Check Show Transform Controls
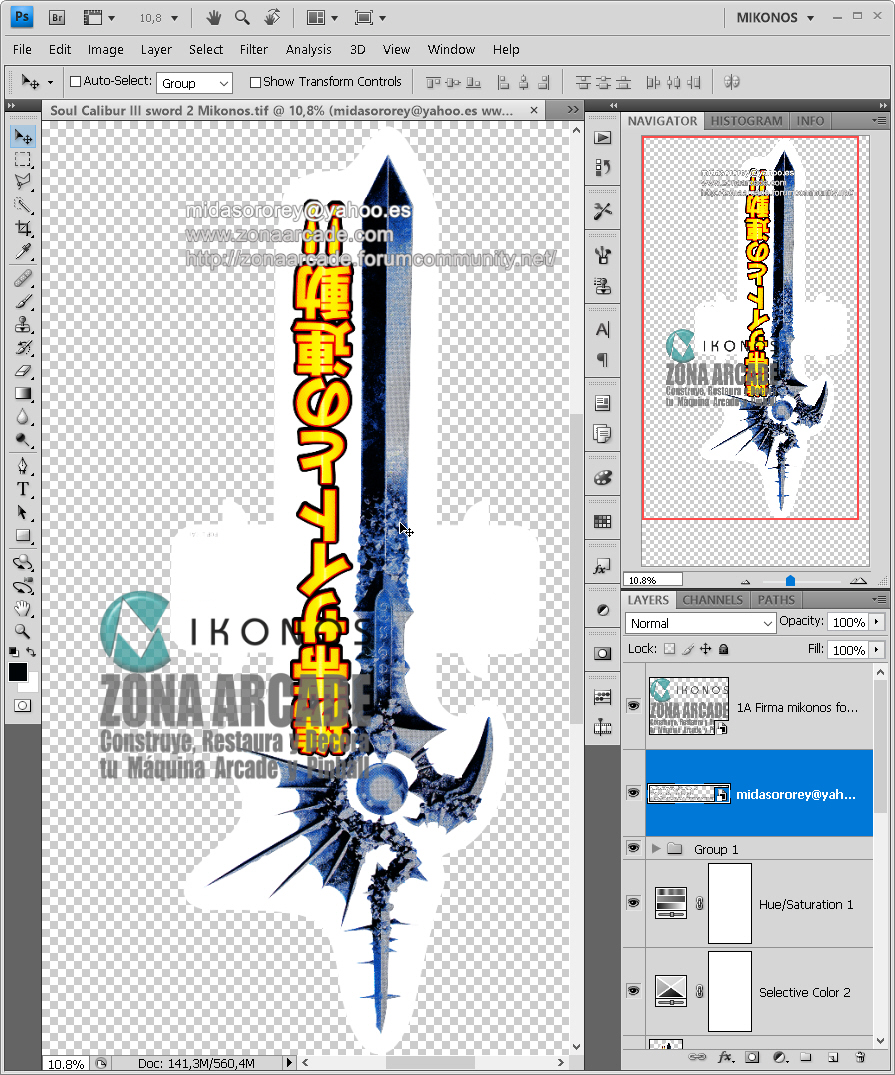 [x=256, y=81]
